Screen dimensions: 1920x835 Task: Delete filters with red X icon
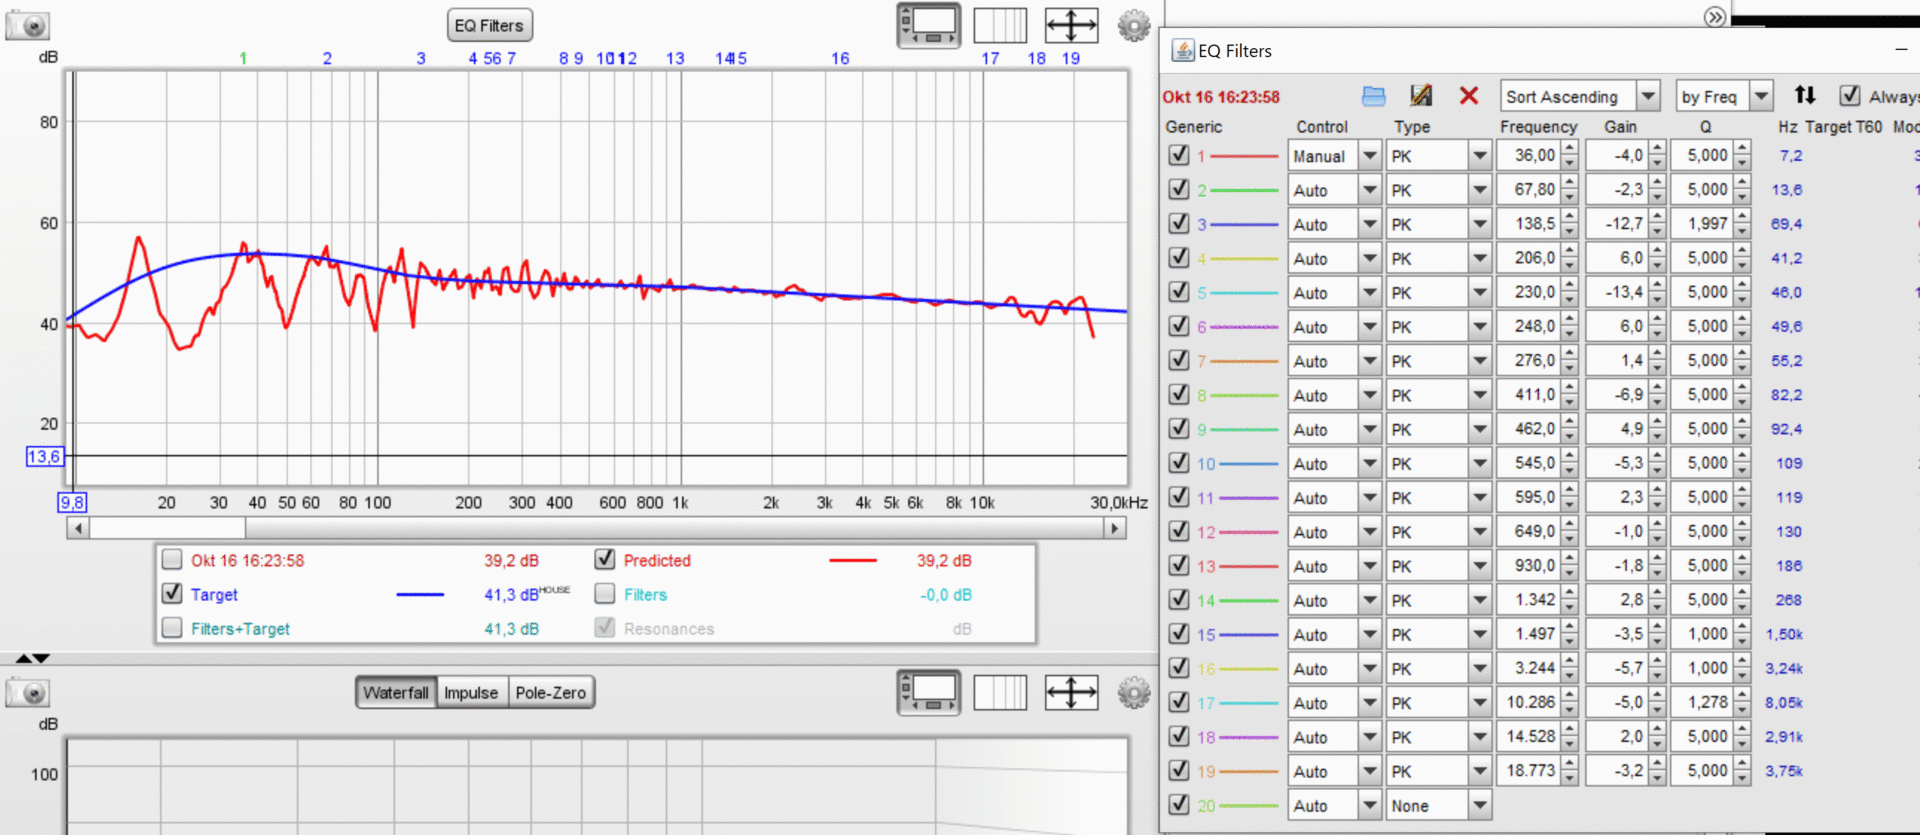point(1468,96)
